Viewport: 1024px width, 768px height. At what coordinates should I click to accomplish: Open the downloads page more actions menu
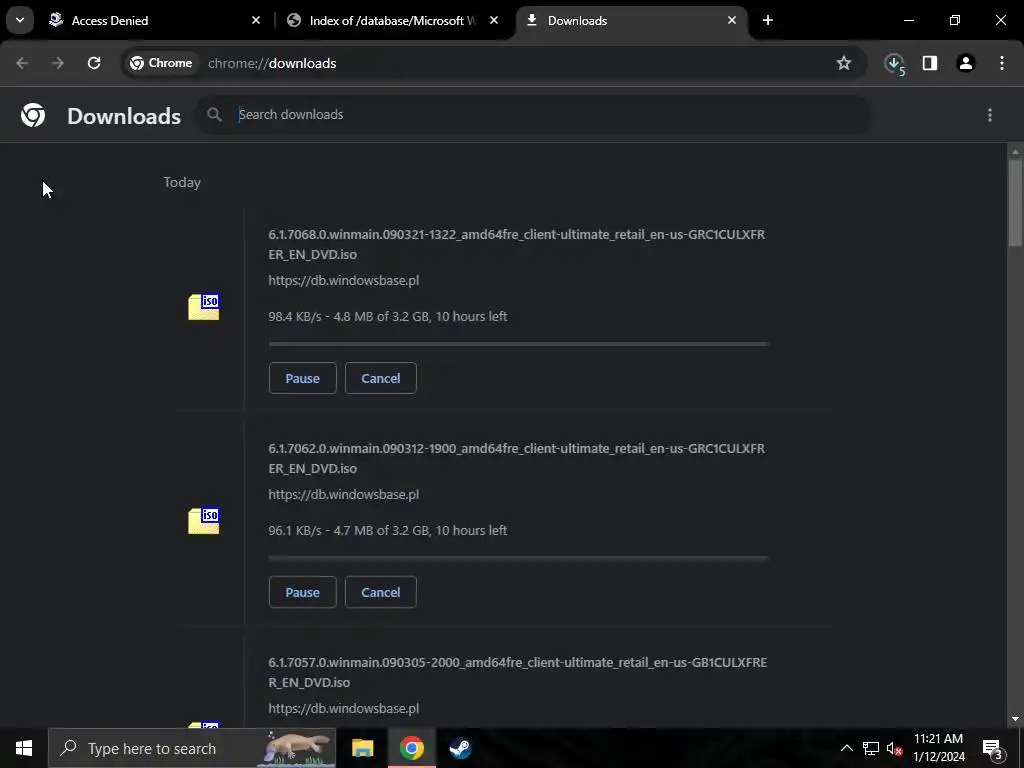coord(990,115)
